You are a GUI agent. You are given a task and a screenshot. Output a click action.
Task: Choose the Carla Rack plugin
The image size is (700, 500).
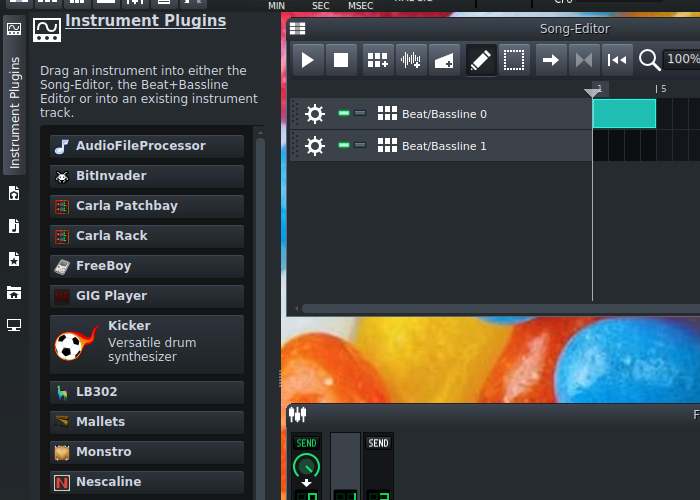click(x=147, y=236)
